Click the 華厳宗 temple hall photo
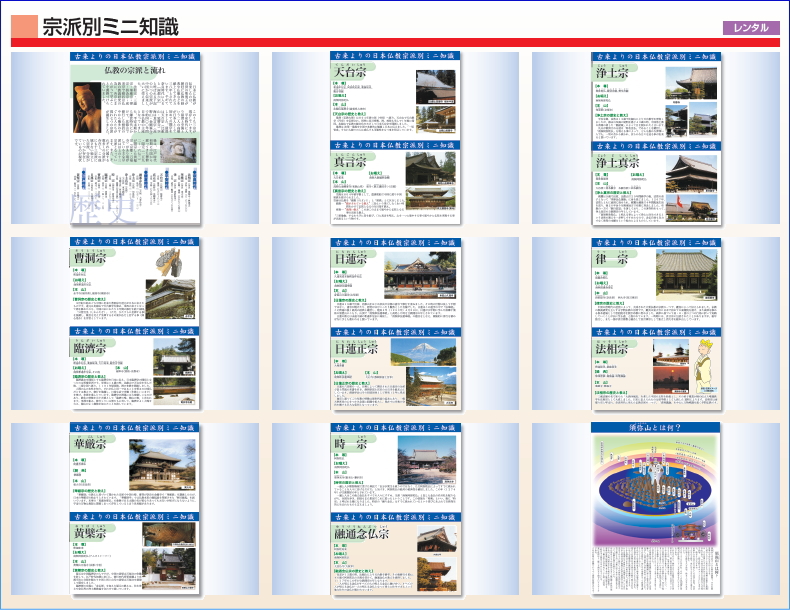Screen dimensions: 790x610 (165, 463)
